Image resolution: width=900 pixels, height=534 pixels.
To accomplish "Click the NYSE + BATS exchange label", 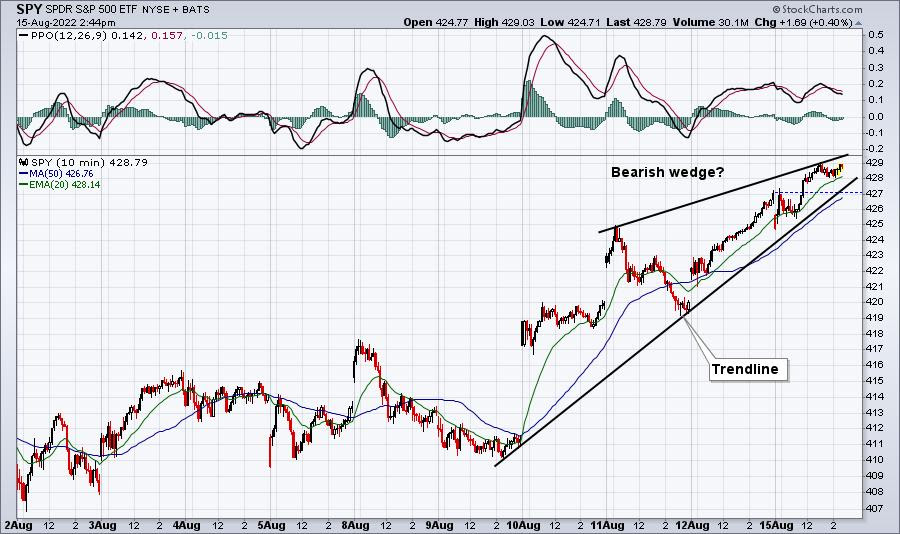I will click(175, 10).
